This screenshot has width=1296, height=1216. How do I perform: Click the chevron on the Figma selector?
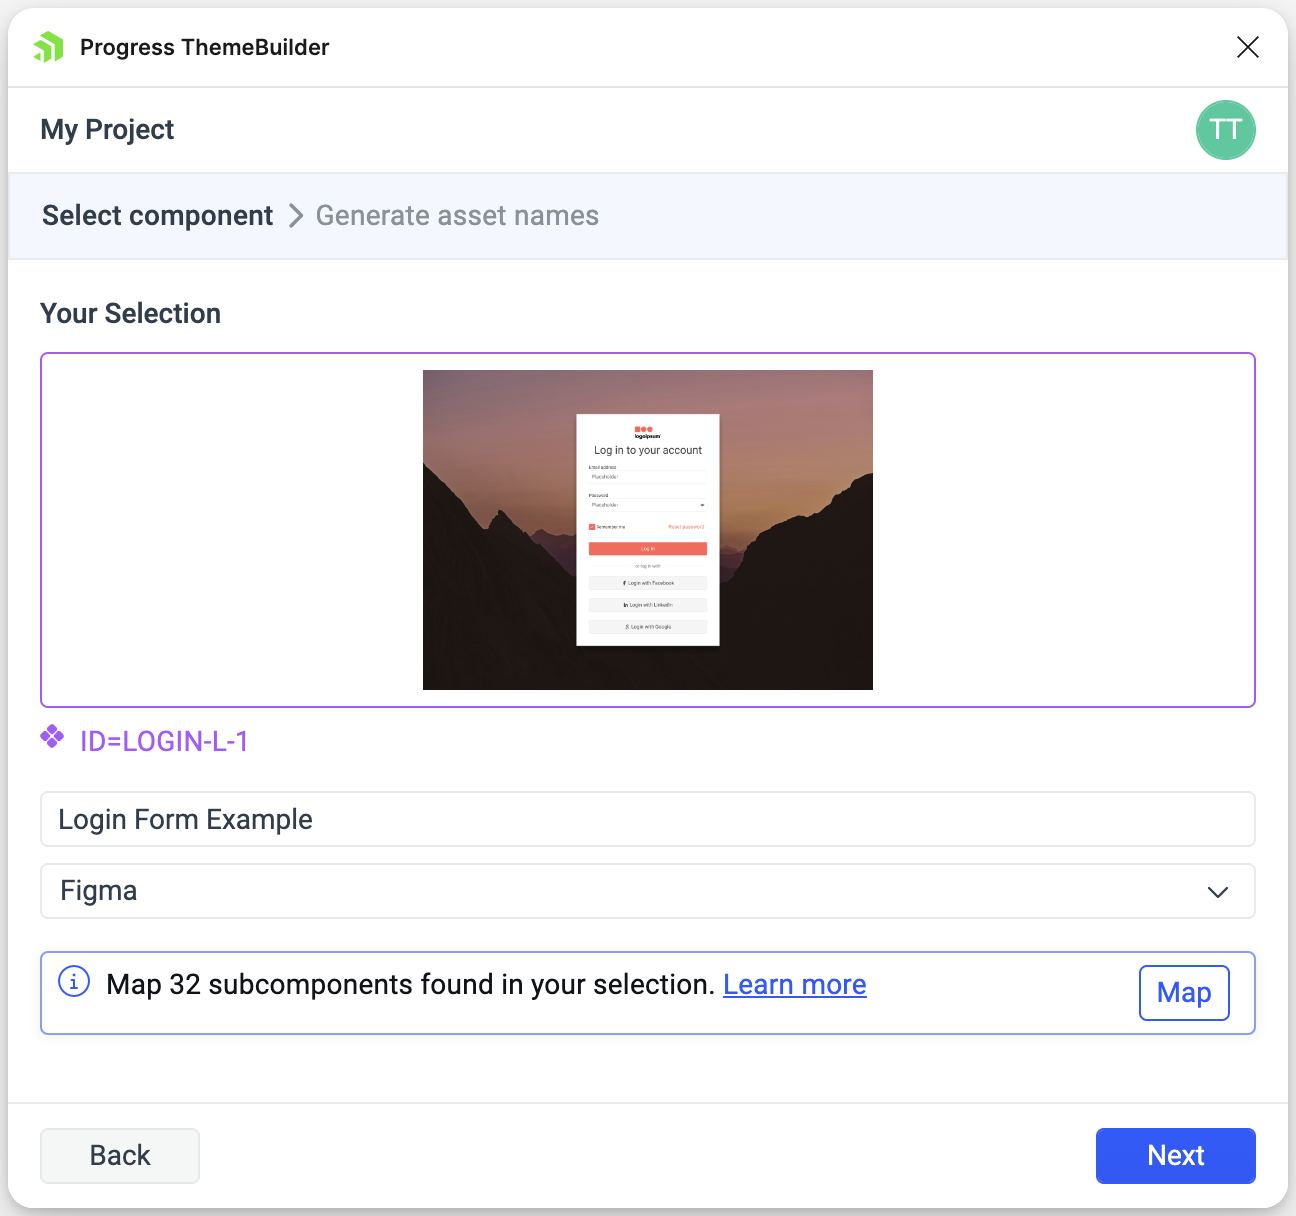[x=1218, y=891]
